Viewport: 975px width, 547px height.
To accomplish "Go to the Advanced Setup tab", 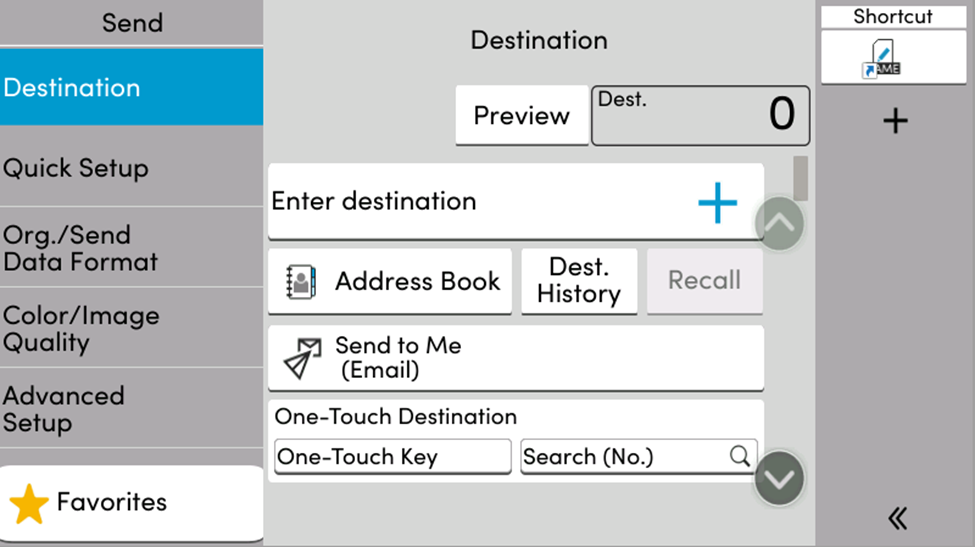I will coord(131,408).
